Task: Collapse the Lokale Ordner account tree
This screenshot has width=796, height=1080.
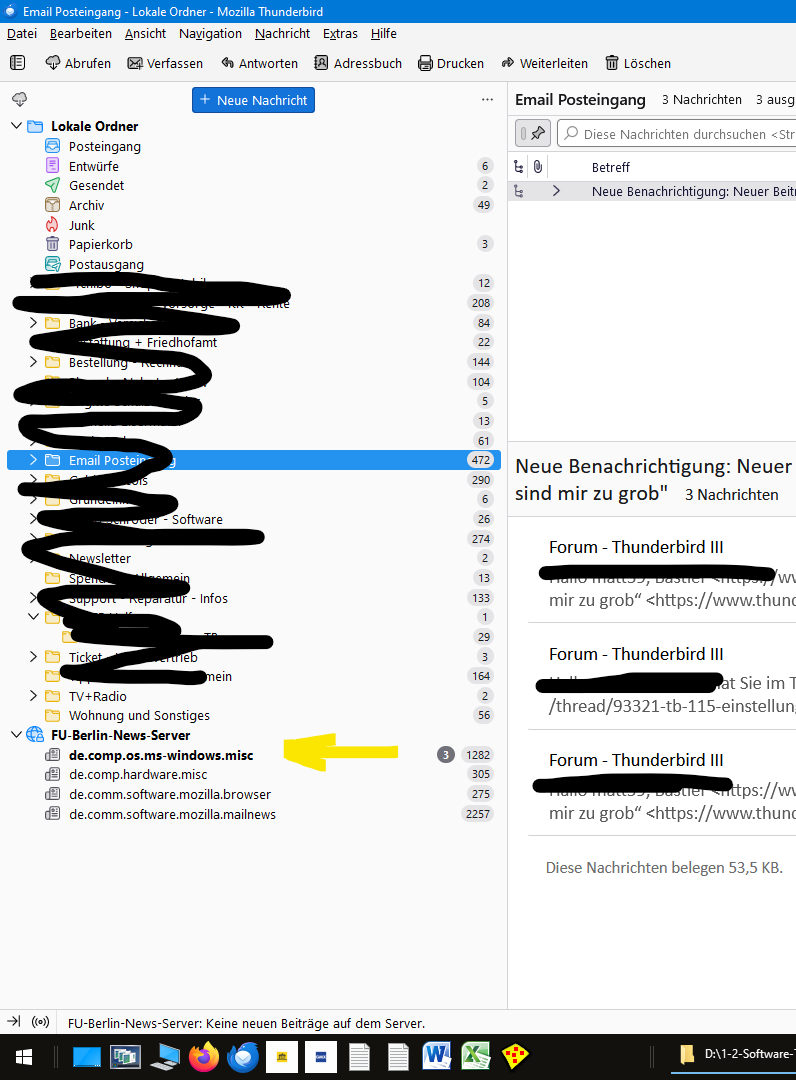Action: (x=17, y=126)
